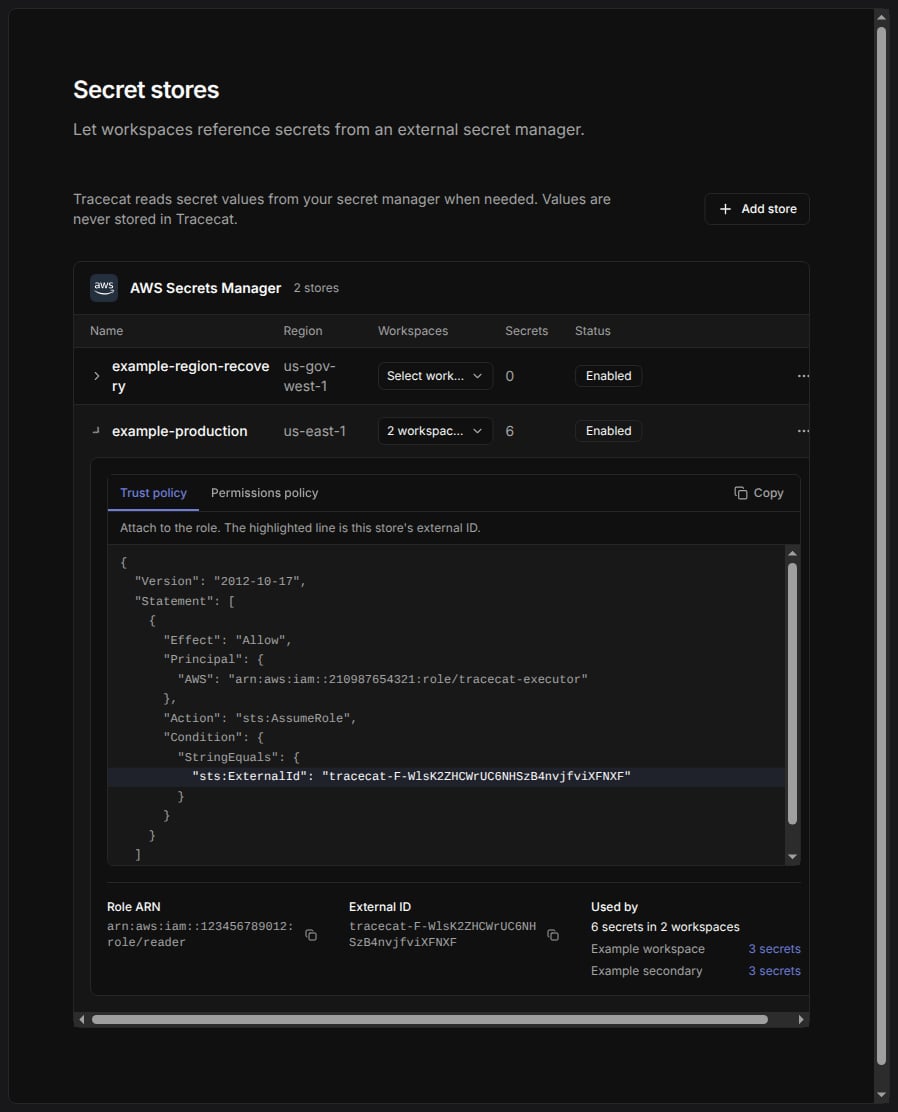Click the policy code scroll up arrow
The width and height of the screenshot is (898, 1112).
click(x=792, y=553)
